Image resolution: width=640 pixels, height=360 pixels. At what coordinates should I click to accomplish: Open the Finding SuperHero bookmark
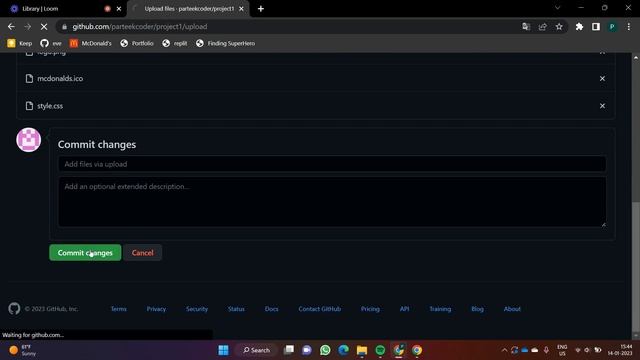click(x=225, y=43)
